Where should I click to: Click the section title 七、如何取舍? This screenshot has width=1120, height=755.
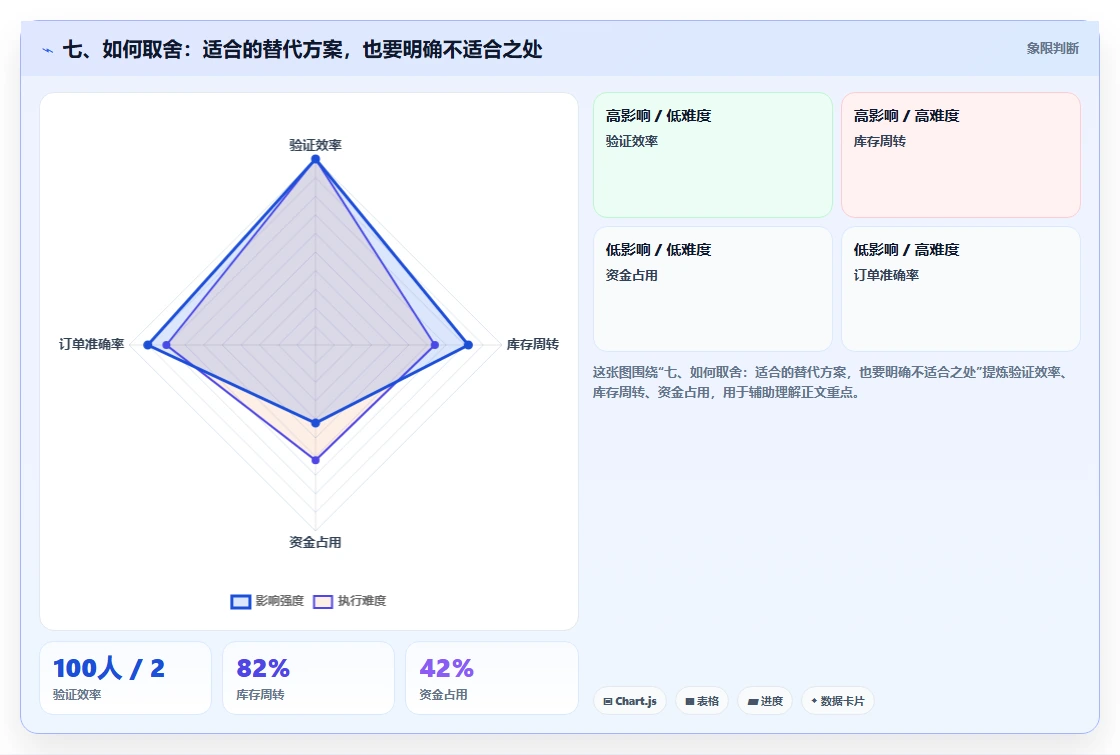302,49
